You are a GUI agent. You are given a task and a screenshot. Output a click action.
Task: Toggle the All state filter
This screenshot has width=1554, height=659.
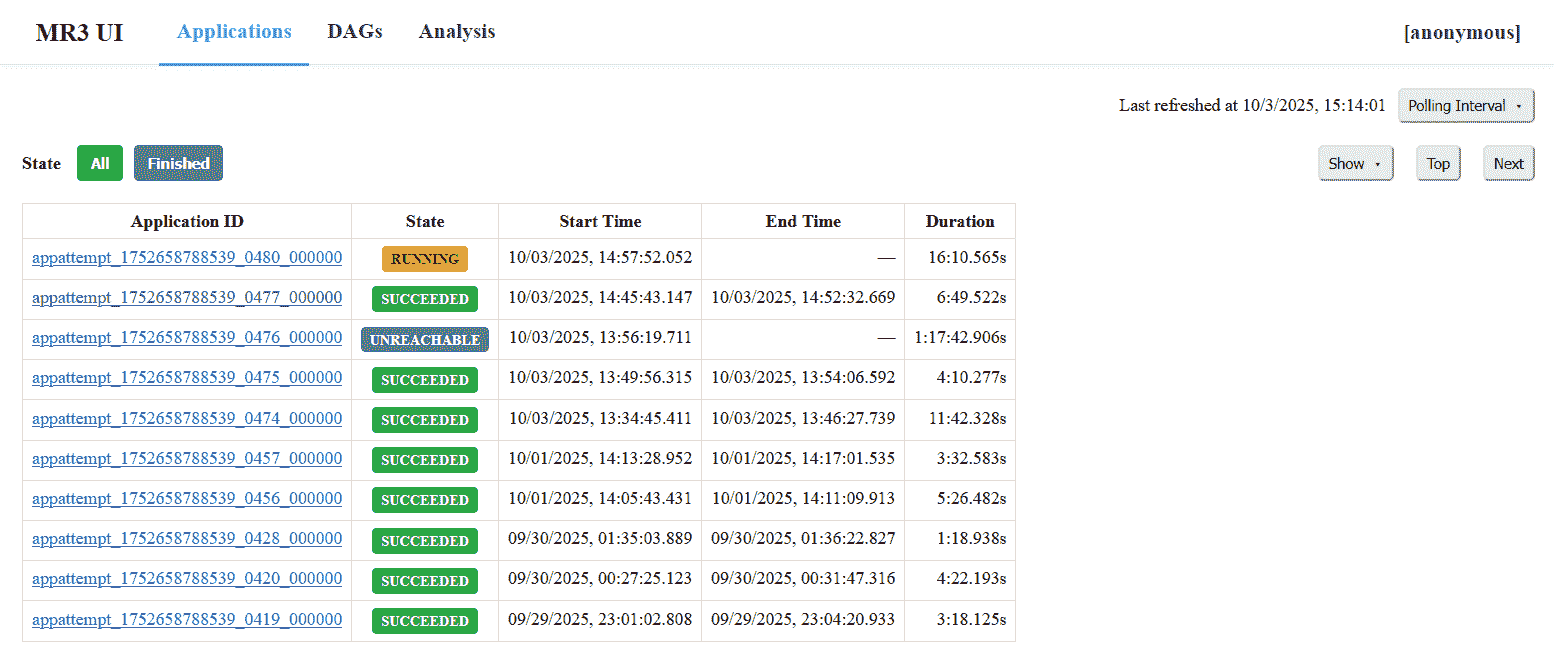(100, 164)
